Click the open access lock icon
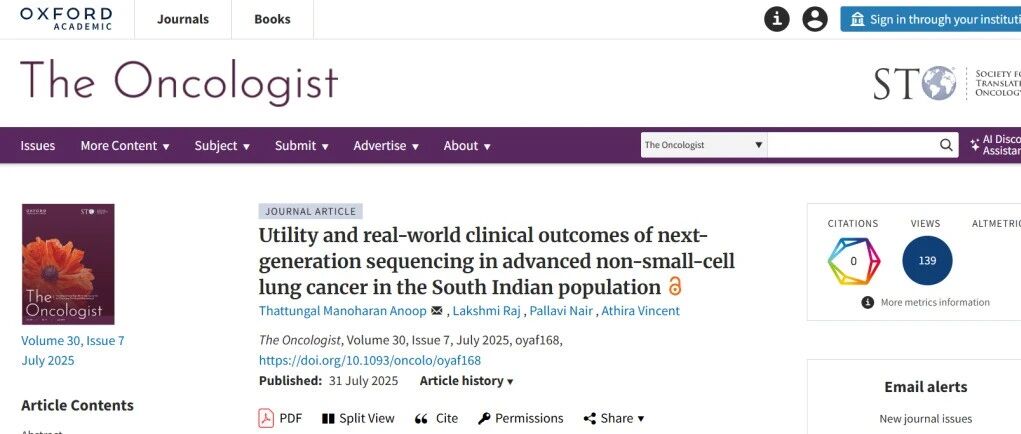This screenshot has width=1021, height=434. [x=675, y=286]
